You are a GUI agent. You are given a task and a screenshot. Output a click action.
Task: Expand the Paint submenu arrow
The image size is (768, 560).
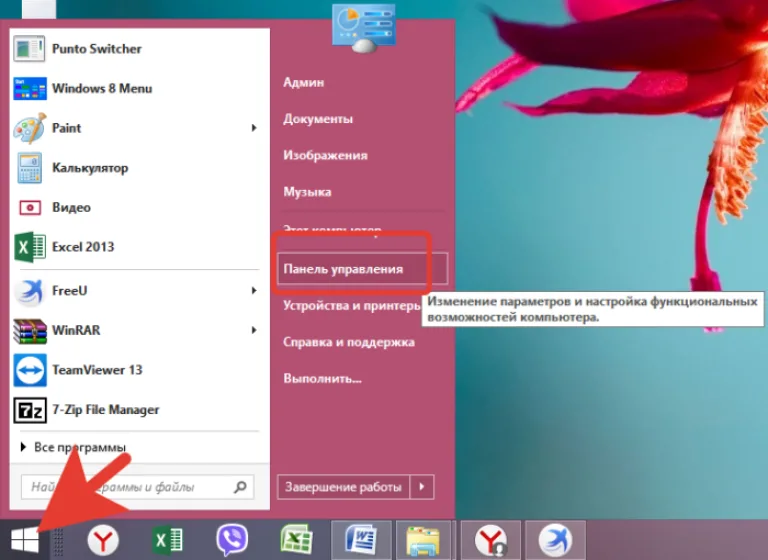[254, 128]
